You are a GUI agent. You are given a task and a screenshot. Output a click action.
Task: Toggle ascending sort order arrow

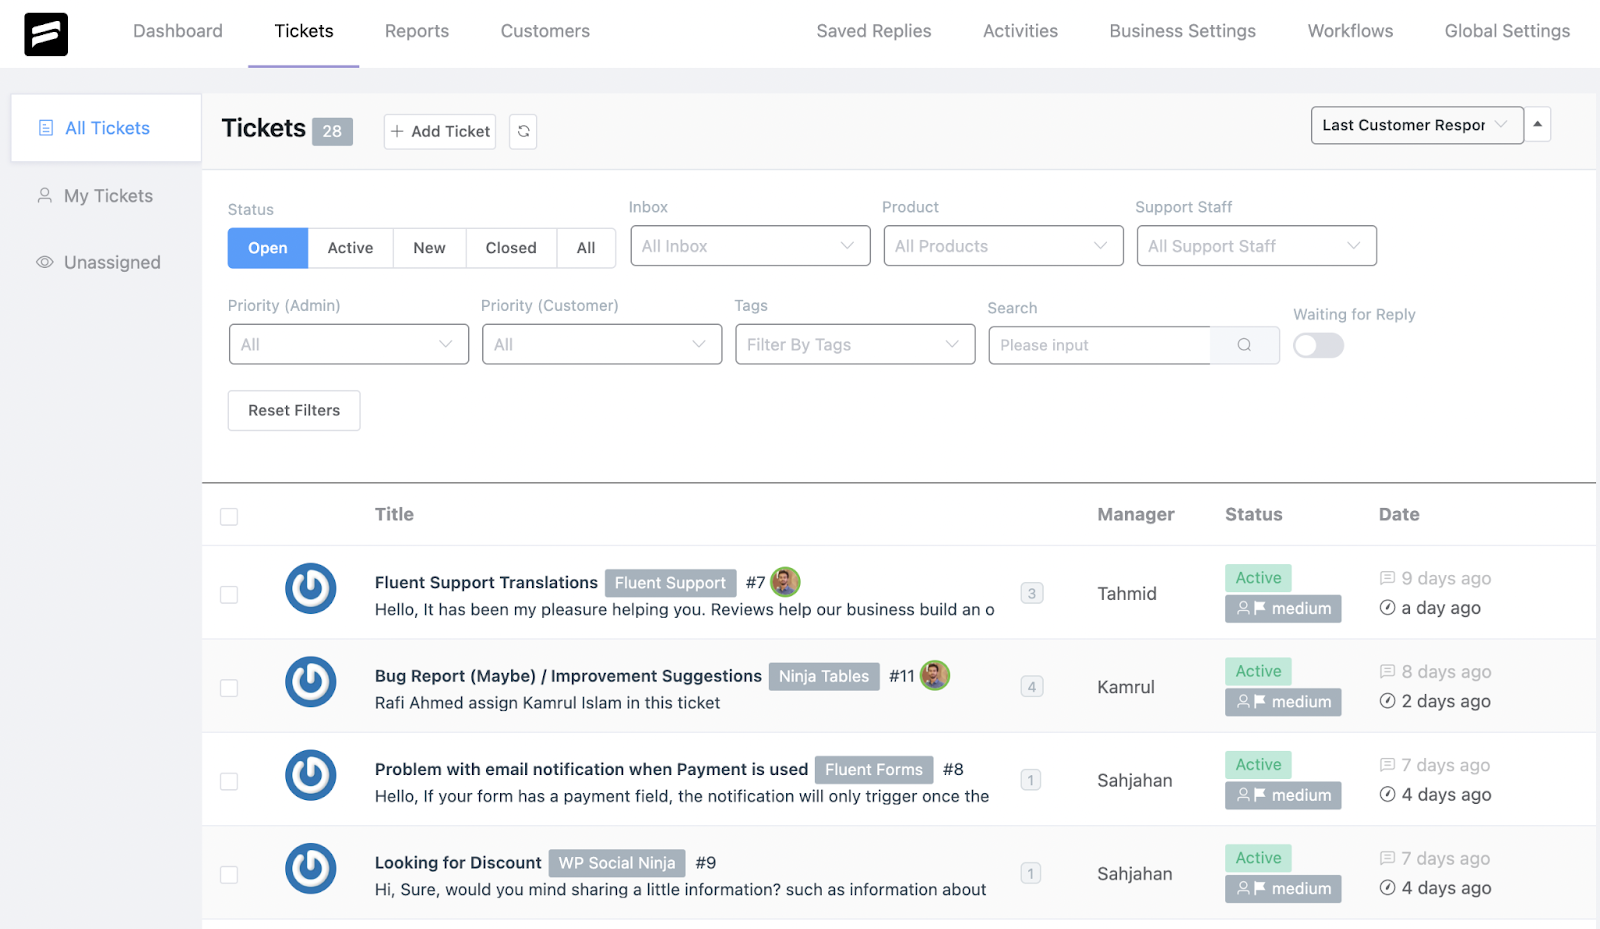coord(1537,125)
